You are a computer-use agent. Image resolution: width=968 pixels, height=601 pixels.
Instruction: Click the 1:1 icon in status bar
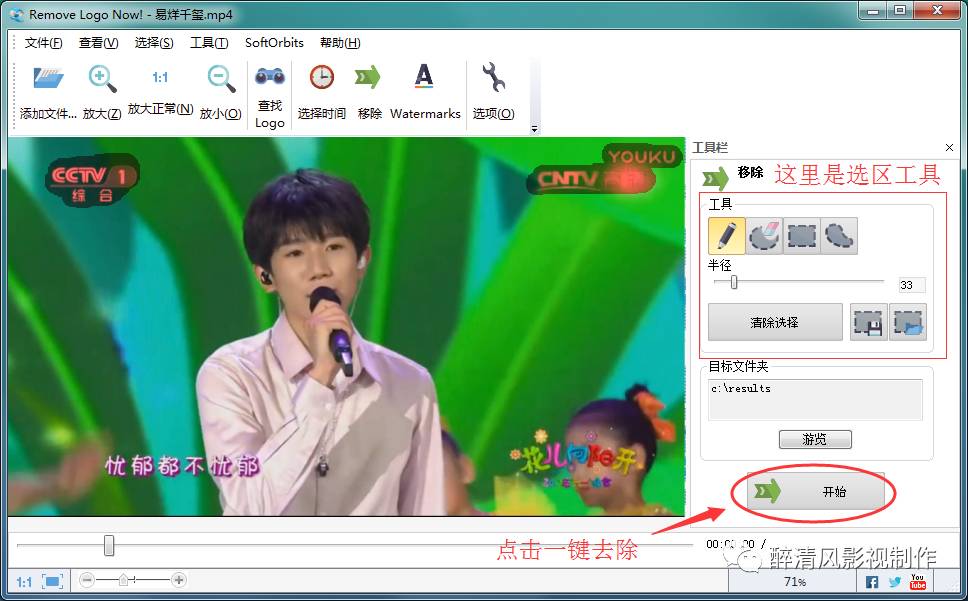coord(23,581)
